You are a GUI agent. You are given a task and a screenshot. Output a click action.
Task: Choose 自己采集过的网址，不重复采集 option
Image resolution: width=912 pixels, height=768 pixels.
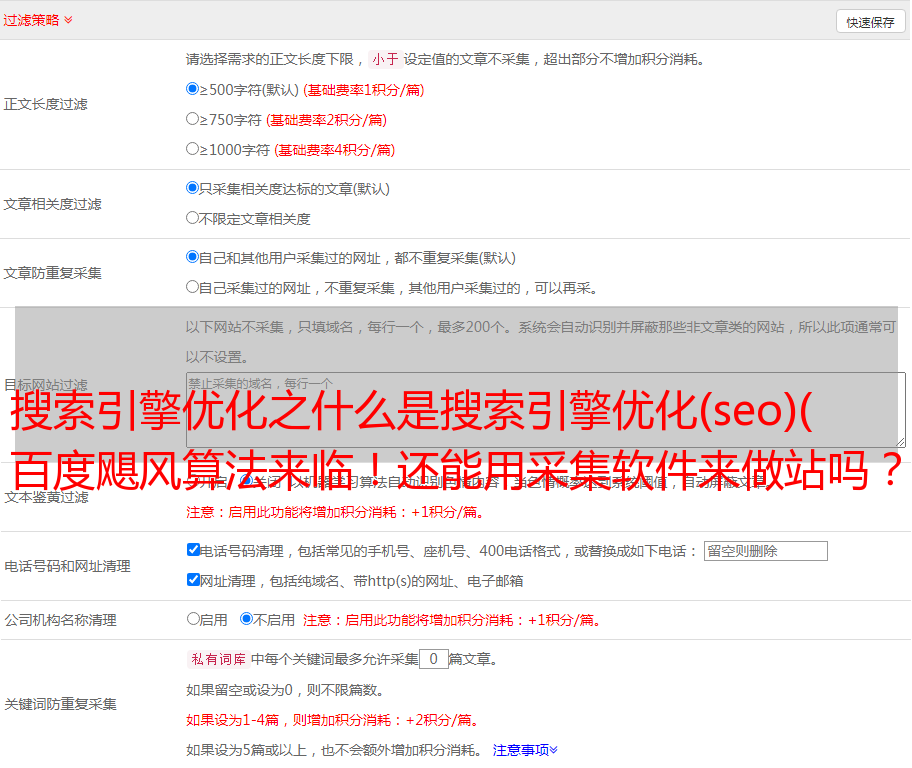(192, 287)
